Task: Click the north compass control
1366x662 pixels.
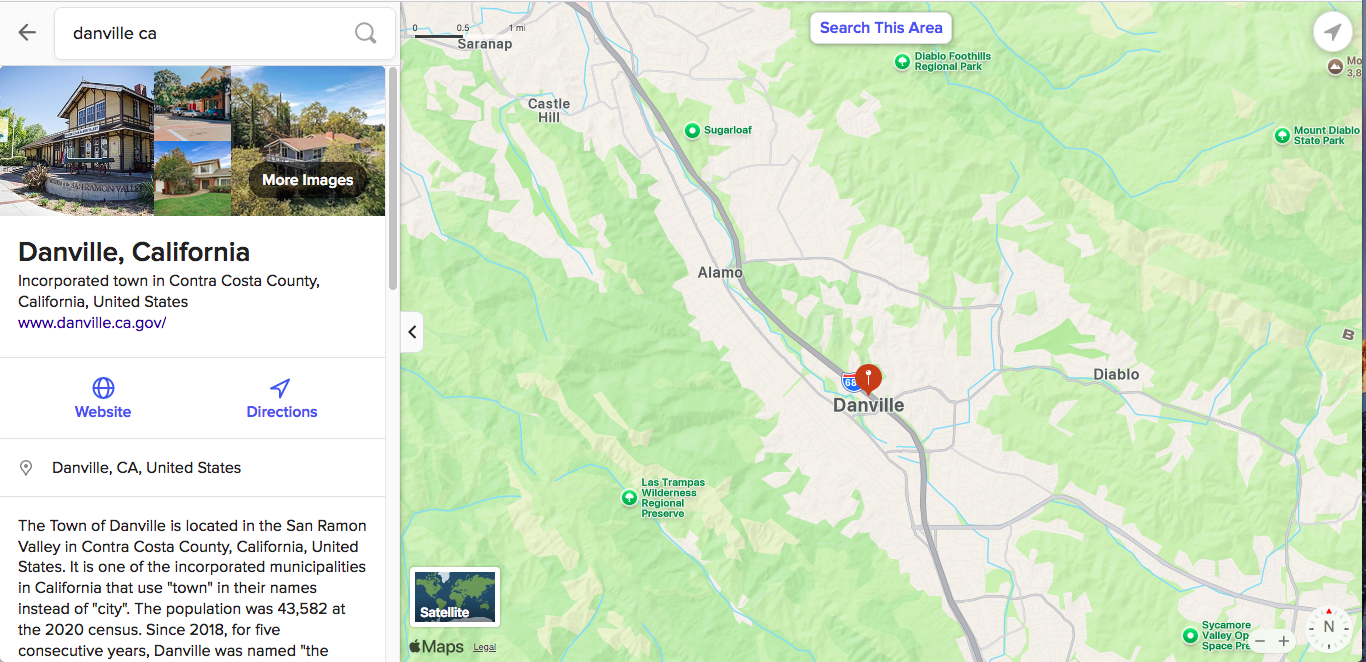Action: (1329, 628)
